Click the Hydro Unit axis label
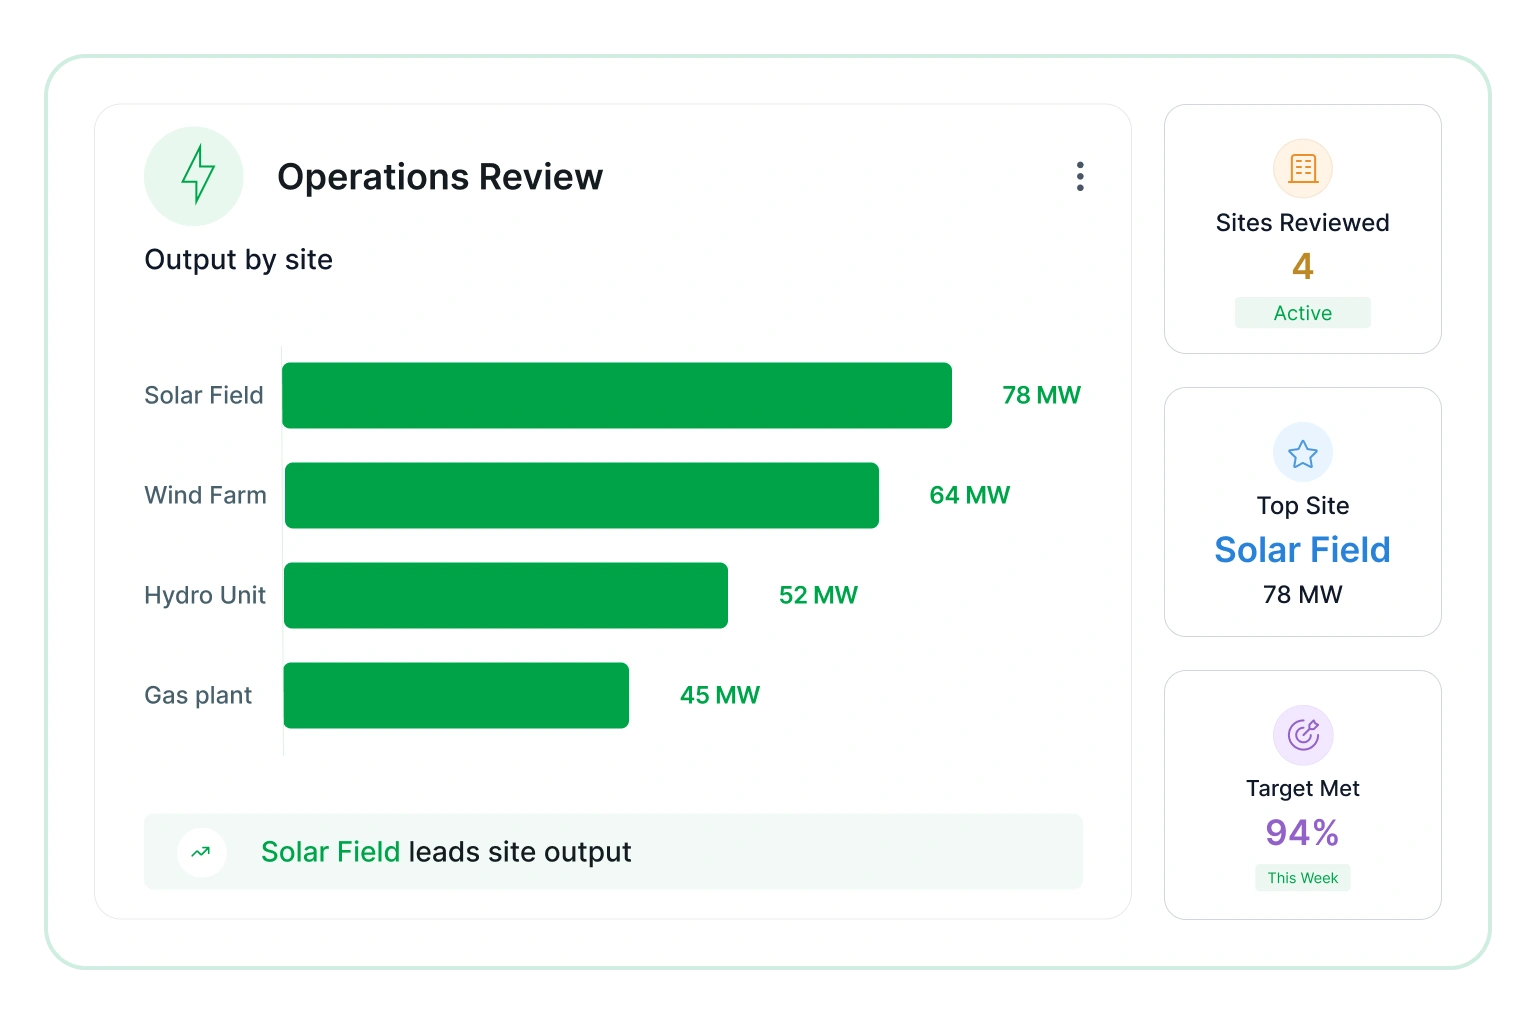This screenshot has width=1536, height=1024. coord(205,595)
